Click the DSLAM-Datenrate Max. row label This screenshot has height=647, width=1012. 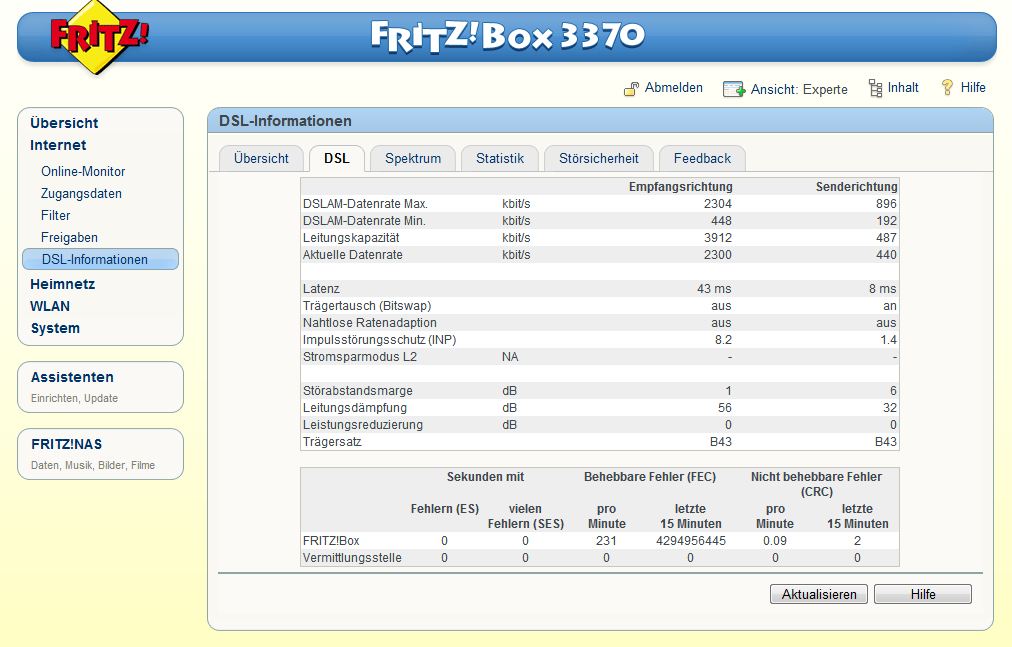pyautogui.click(x=365, y=203)
